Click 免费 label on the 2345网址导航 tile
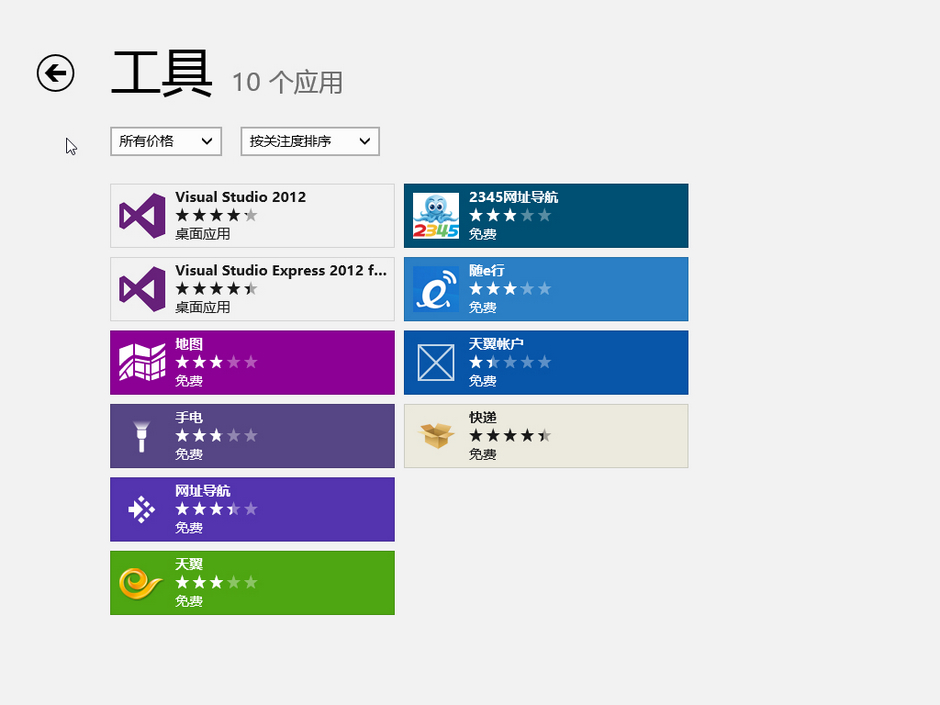 point(483,234)
